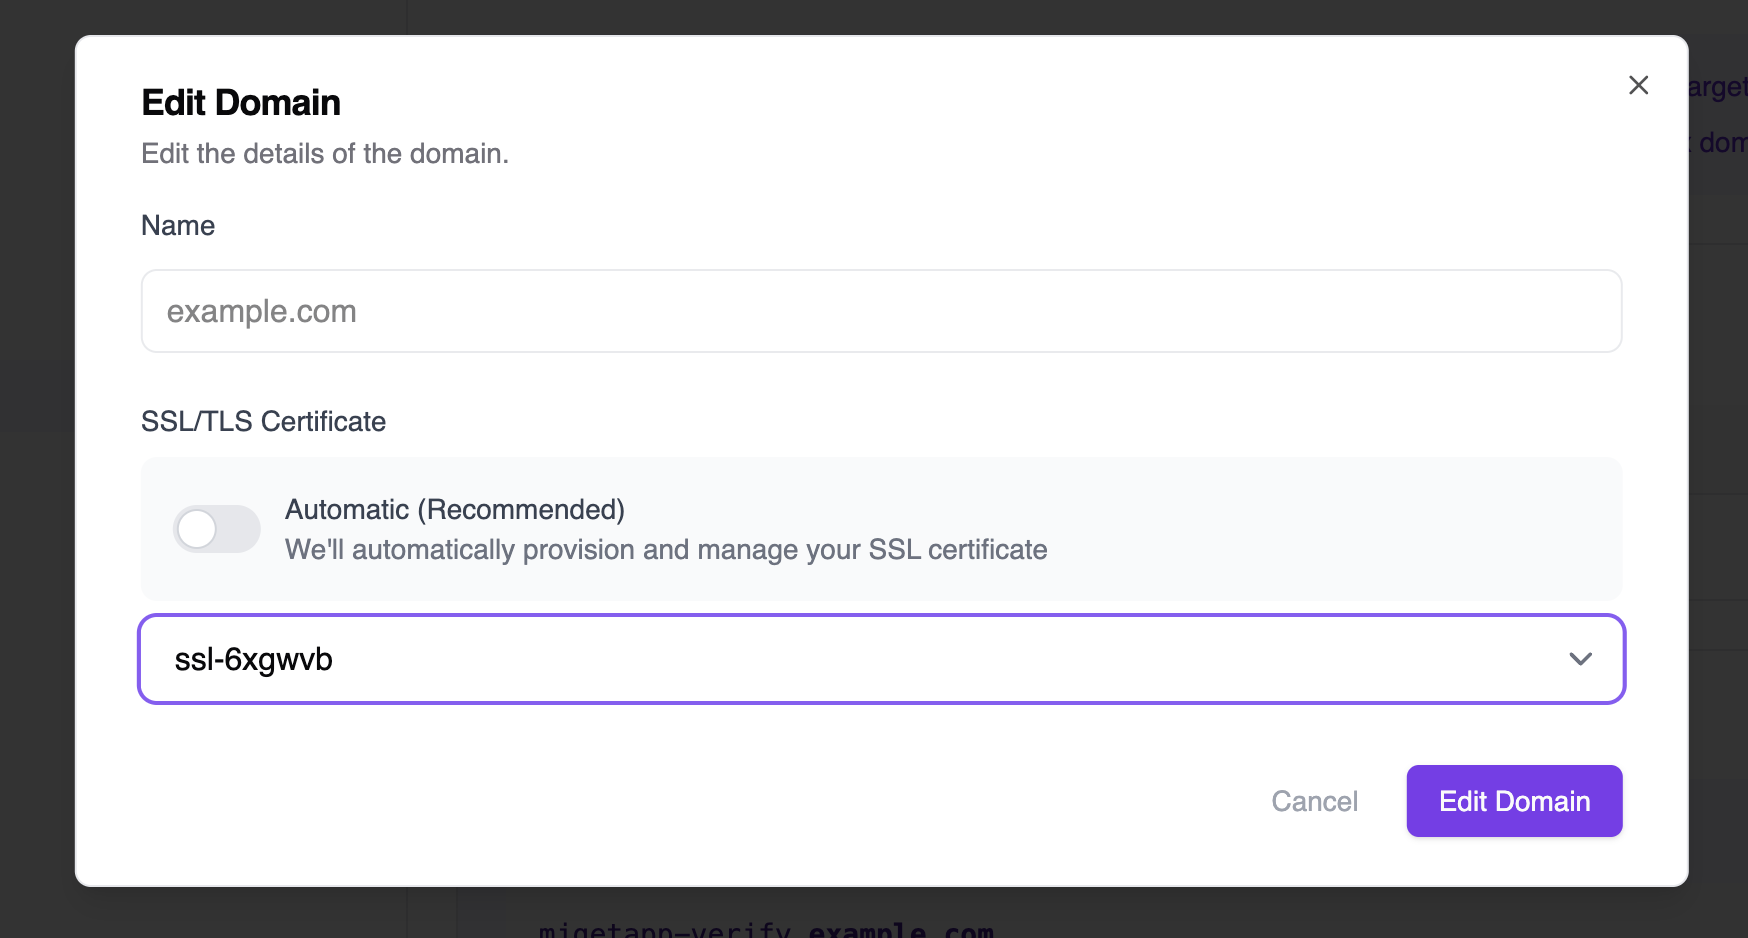Click the "Name" field label
The image size is (1748, 938).
point(178,226)
